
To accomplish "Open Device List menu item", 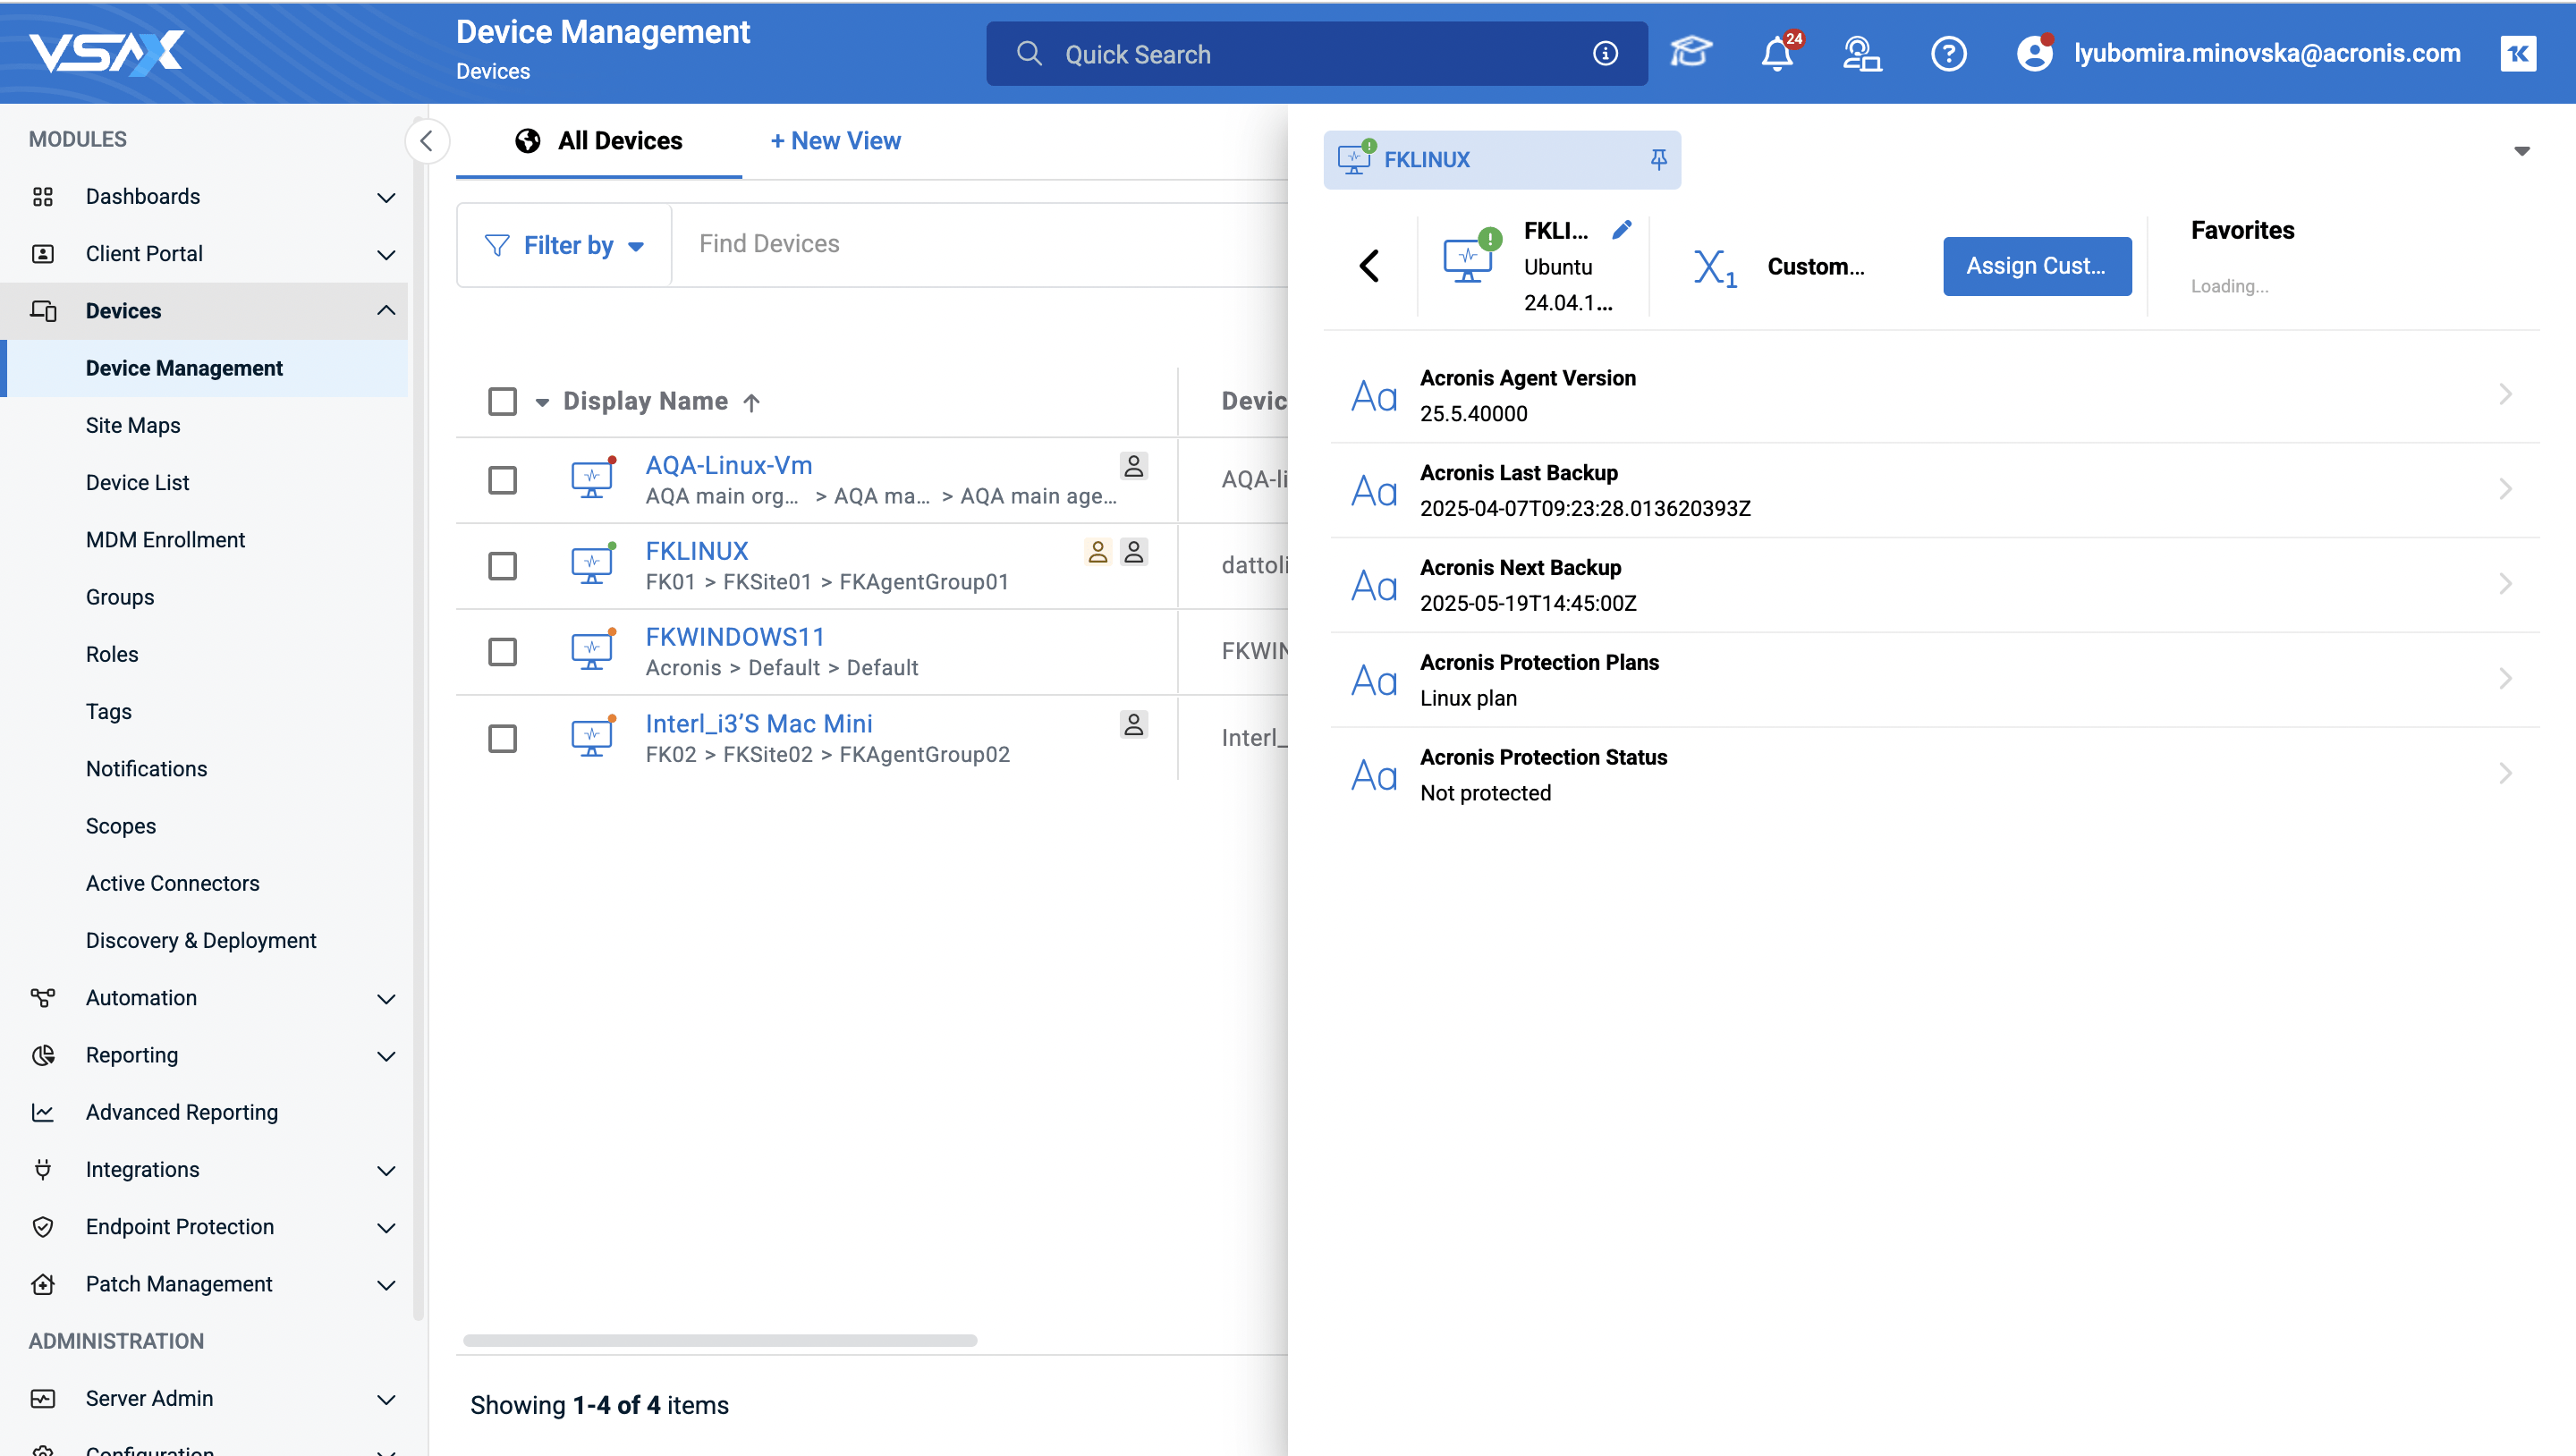I will point(137,482).
